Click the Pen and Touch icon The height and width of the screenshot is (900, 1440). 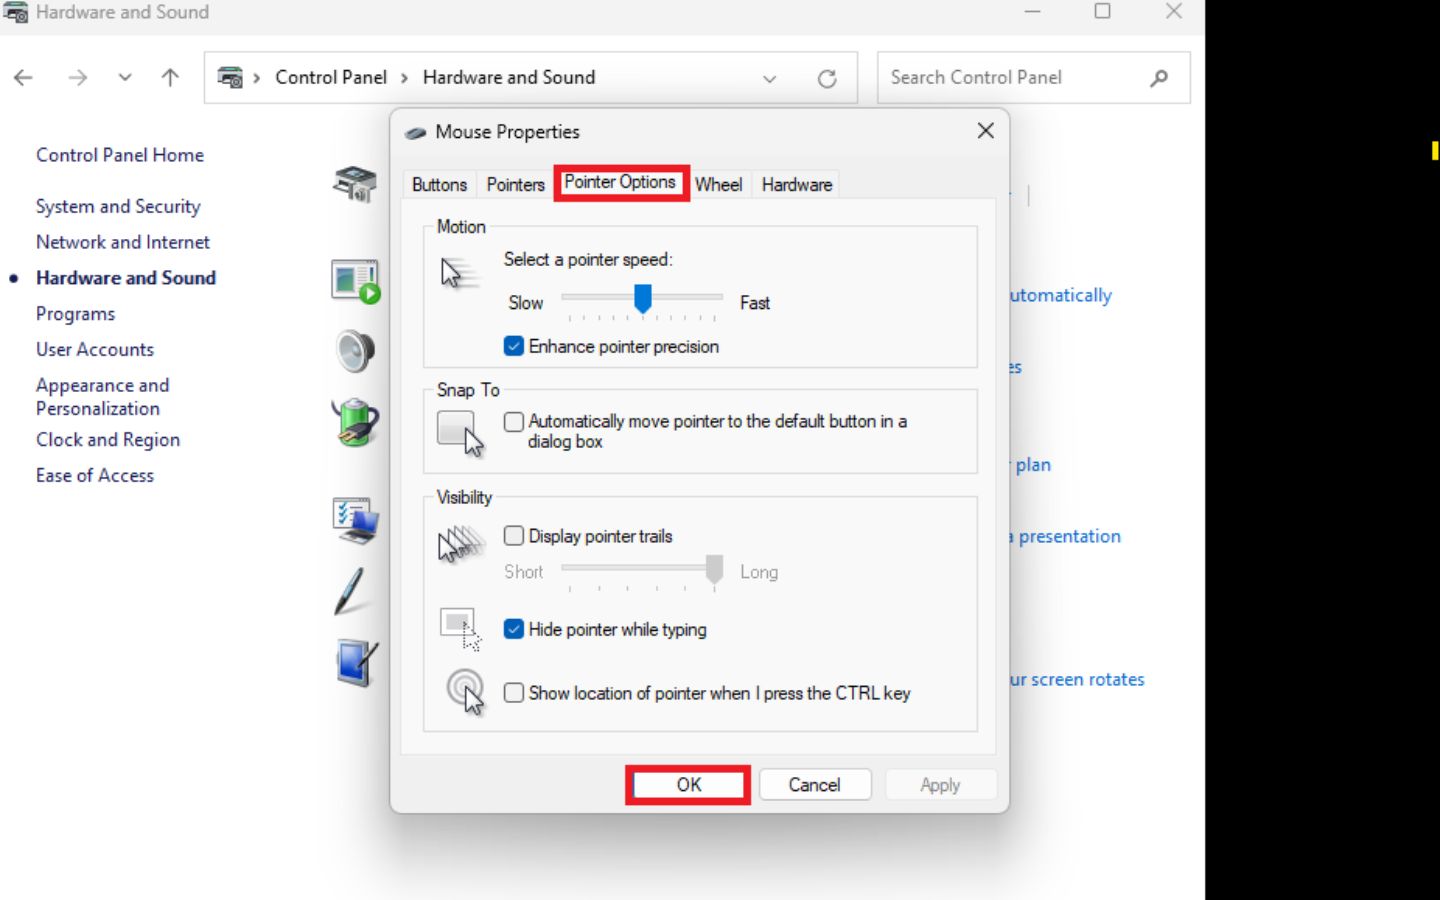[x=350, y=590]
